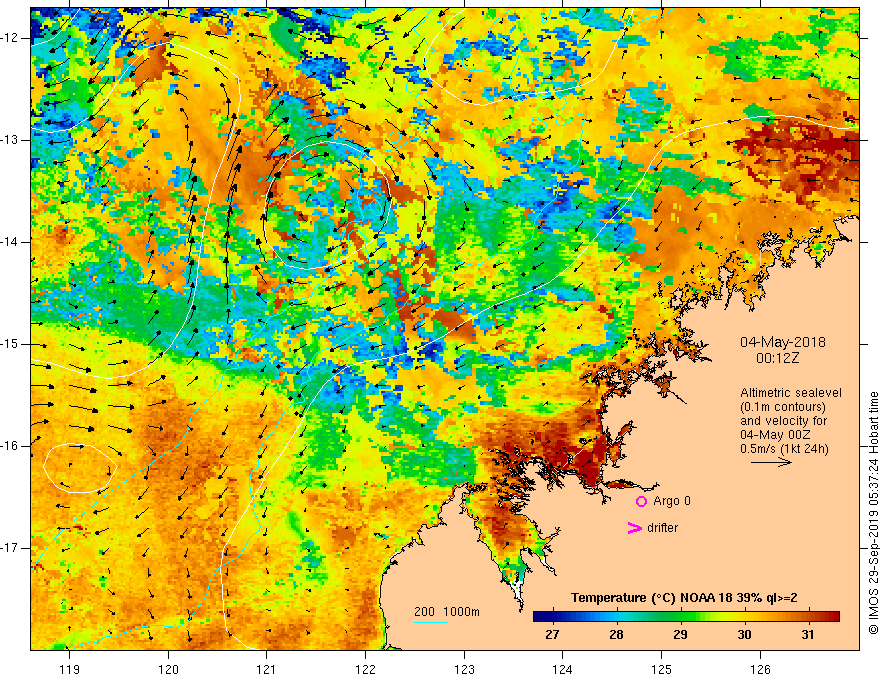The image size is (880, 680).
Task: Click the colorbar tick label '28'
Action: [x=616, y=635]
